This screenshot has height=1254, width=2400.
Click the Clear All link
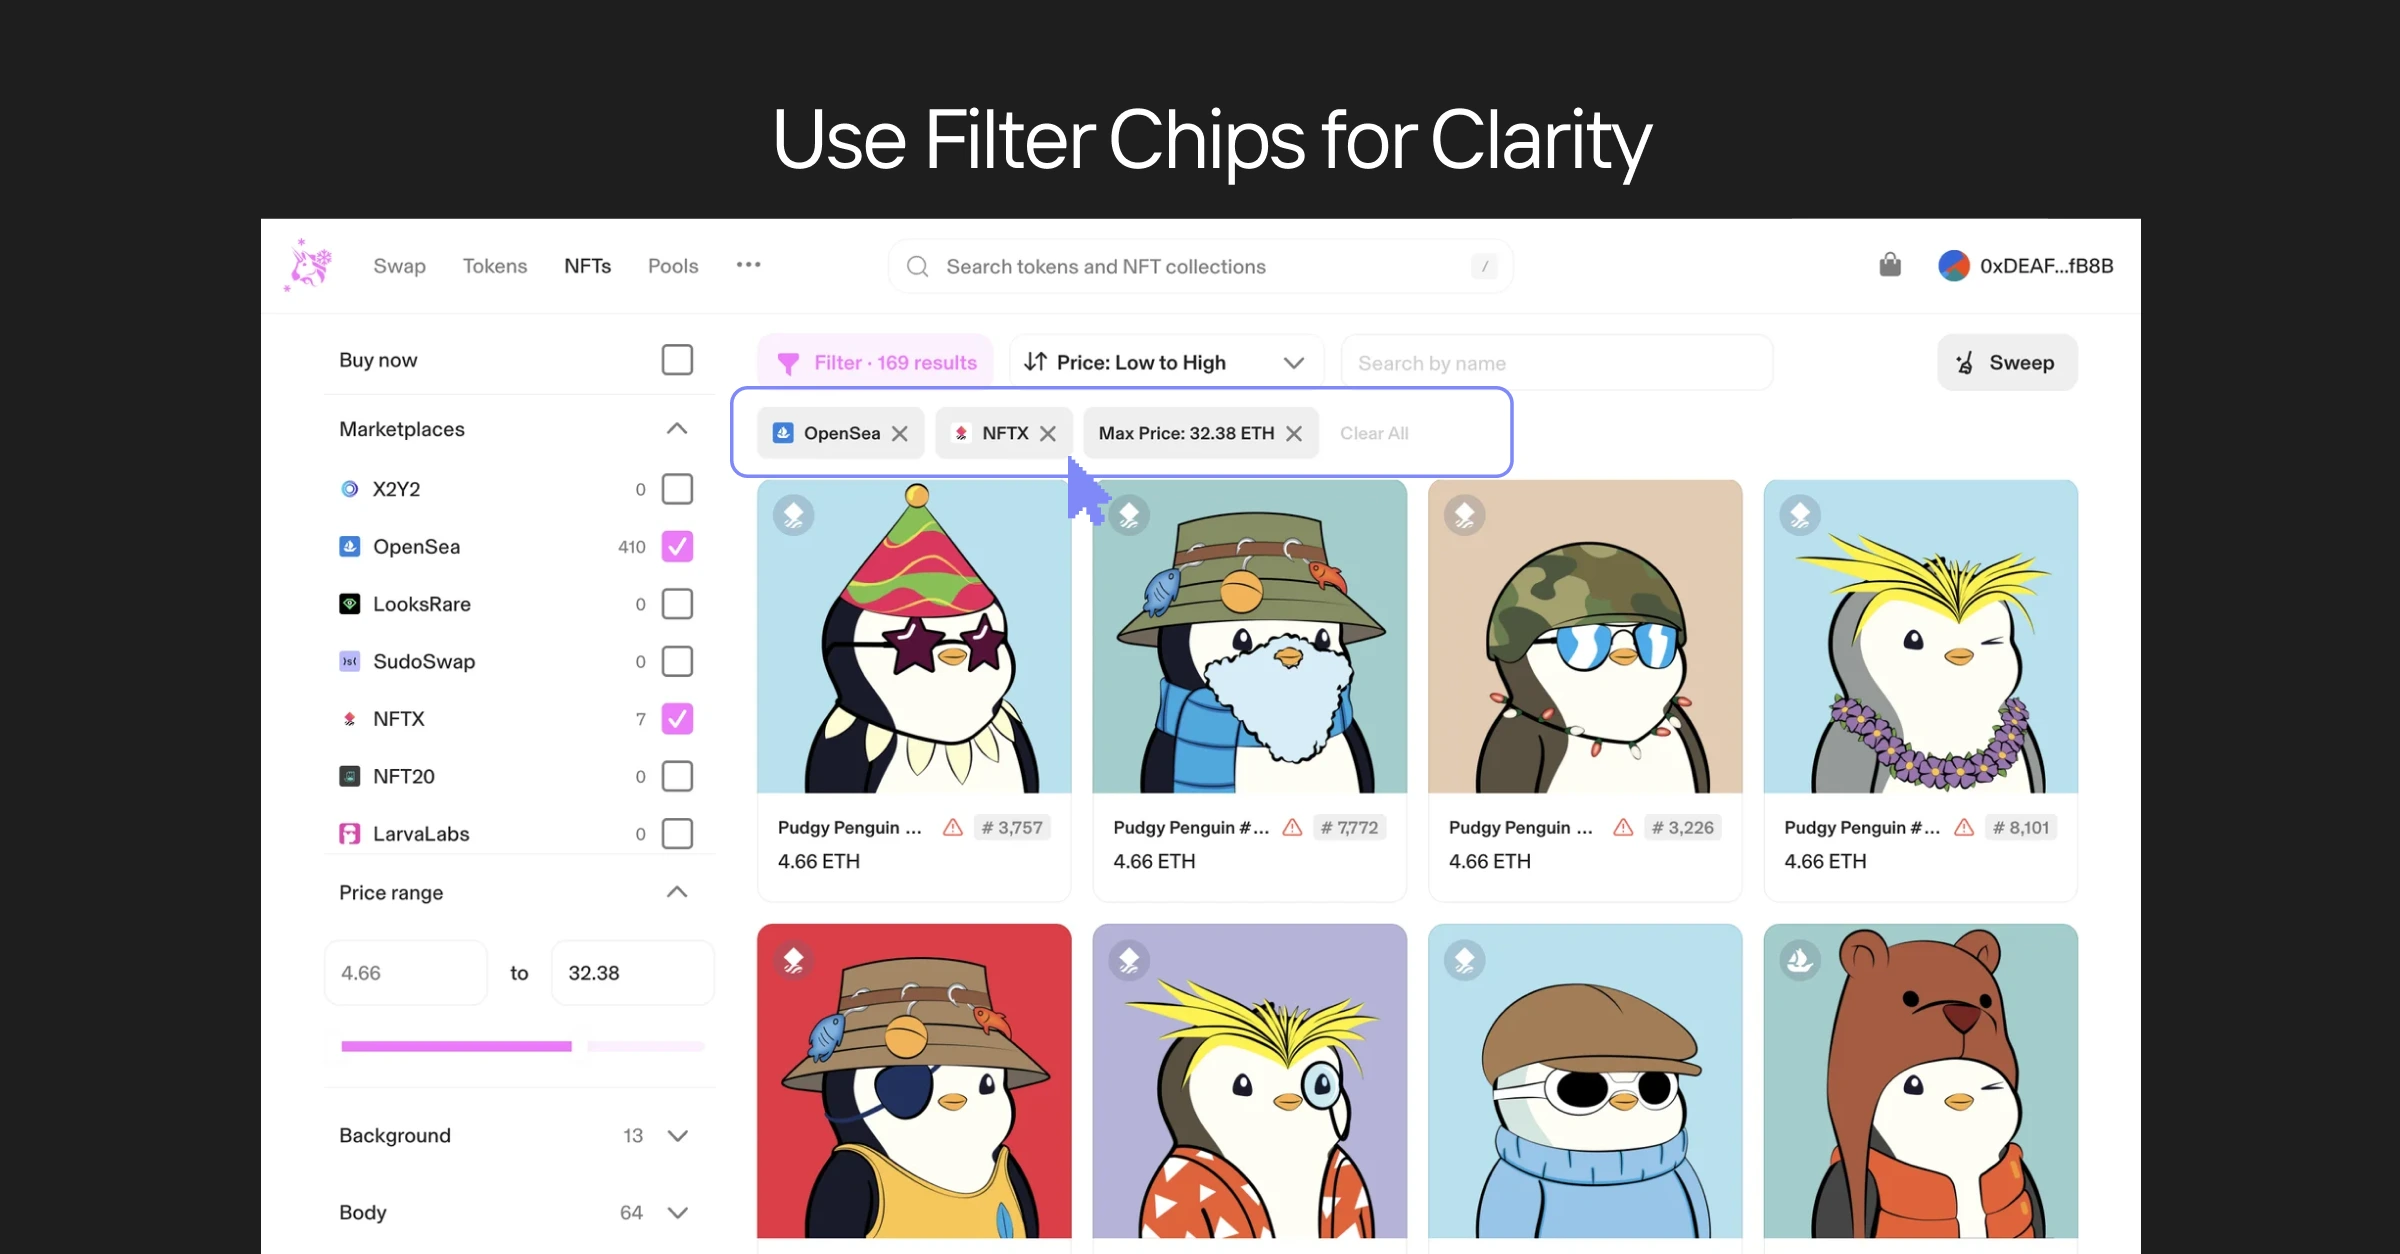(1374, 433)
